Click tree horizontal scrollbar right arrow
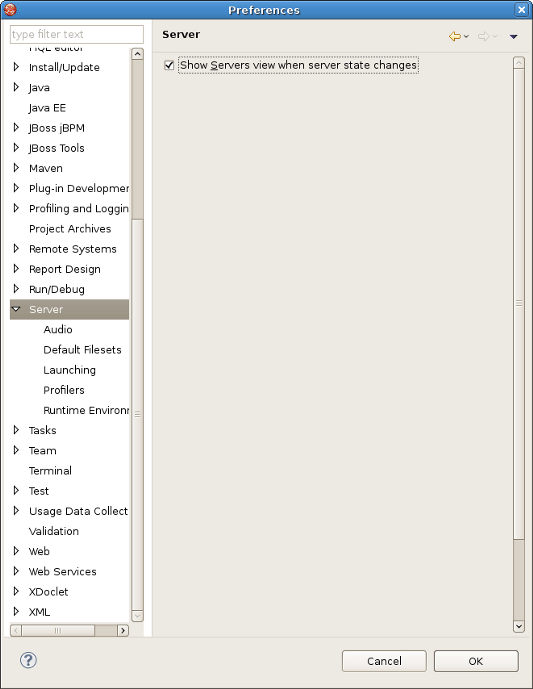This screenshot has width=533, height=689. click(x=123, y=631)
